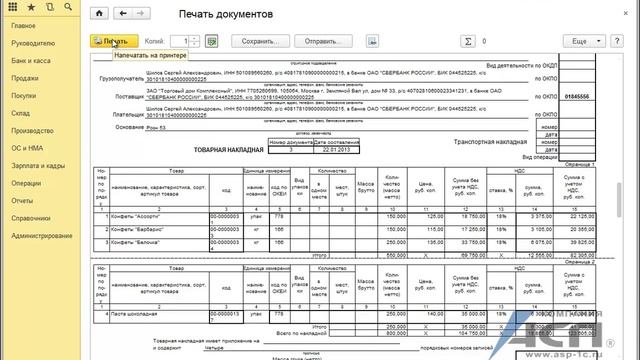Close the Печать документов window
The width and height of the screenshot is (640, 360).
tap(626, 13)
